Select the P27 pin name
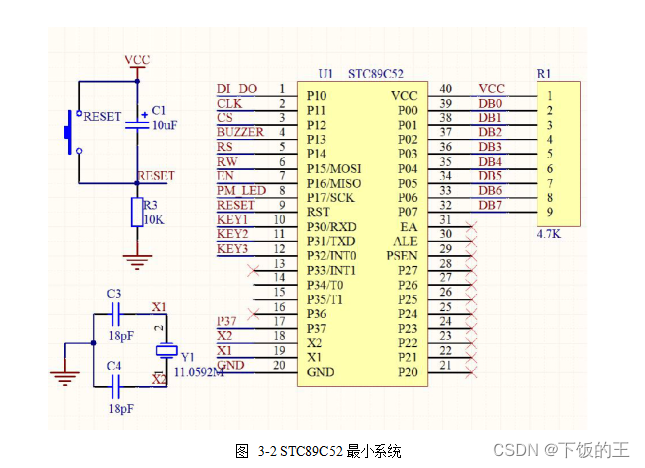Image resolution: width=645 pixels, height=468 pixels. (408, 271)
